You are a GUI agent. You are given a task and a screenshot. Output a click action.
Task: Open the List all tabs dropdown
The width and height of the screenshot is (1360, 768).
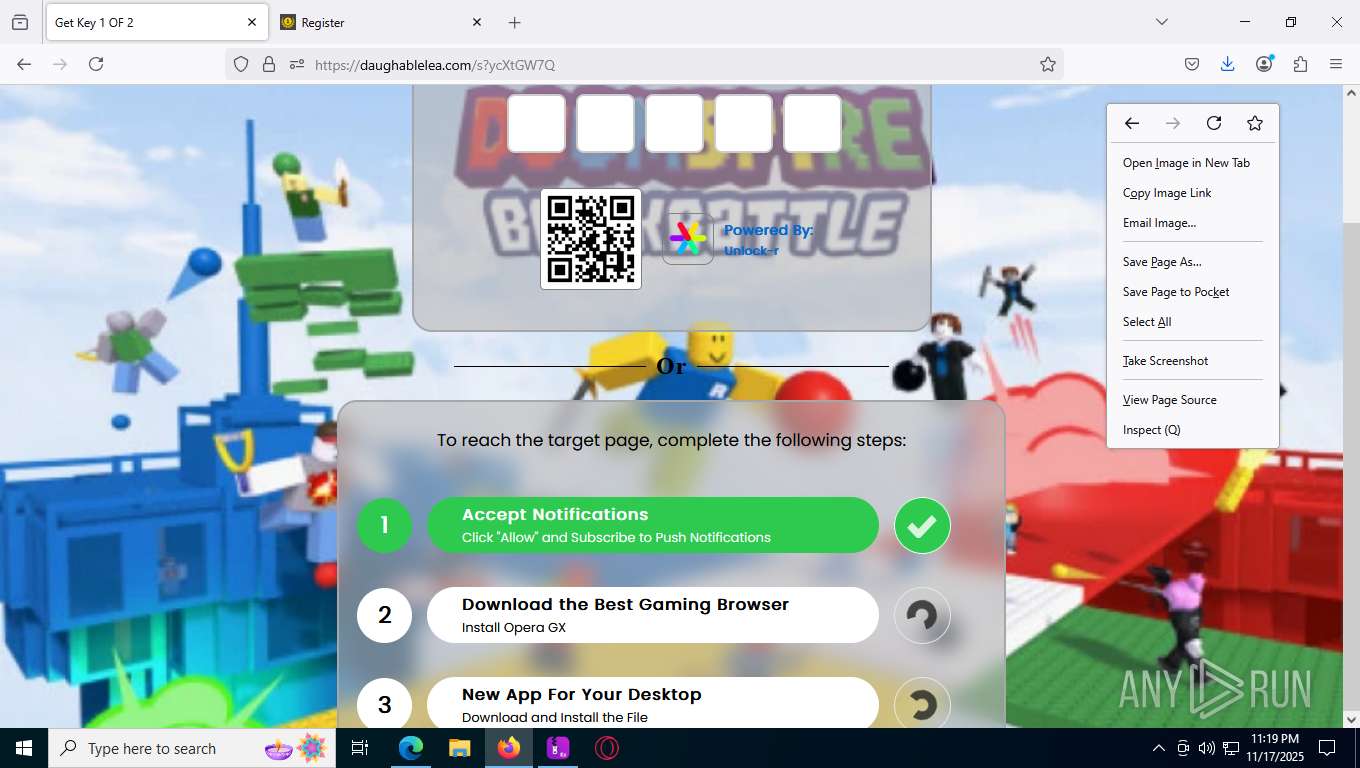pos(1162,22)
